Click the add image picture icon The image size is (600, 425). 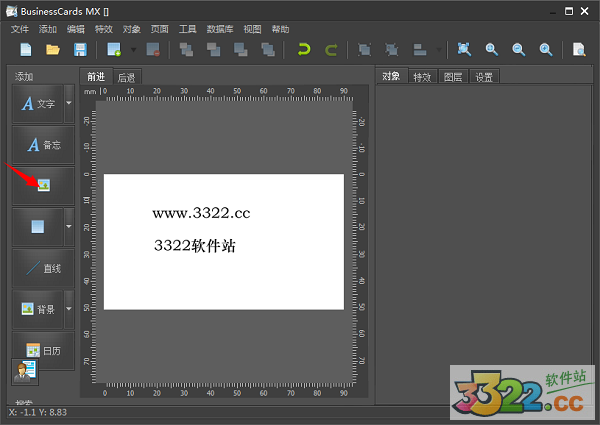tap(43, 186)
